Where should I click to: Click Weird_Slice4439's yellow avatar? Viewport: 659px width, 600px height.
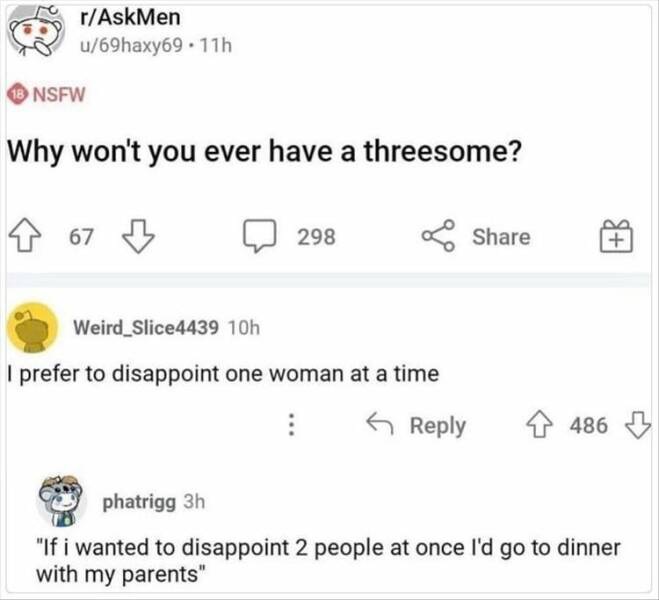click(32, 328)
